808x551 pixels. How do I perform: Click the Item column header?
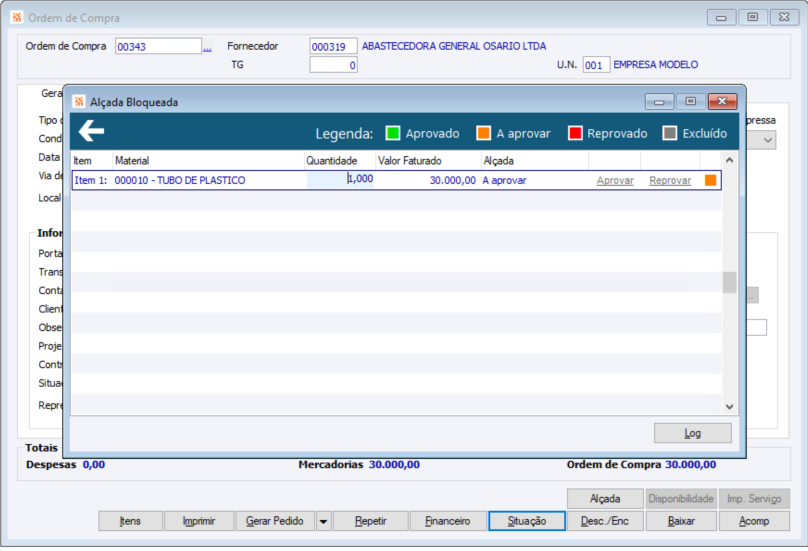pyautogui.click(x=92, y=160)
